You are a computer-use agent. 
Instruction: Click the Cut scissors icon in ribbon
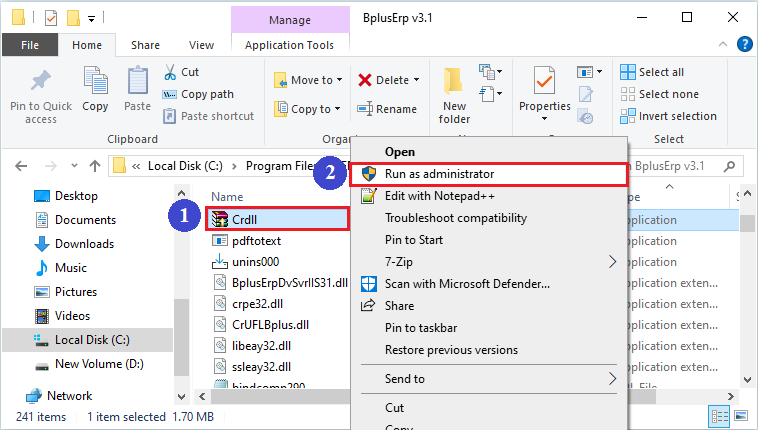(170, 72)
